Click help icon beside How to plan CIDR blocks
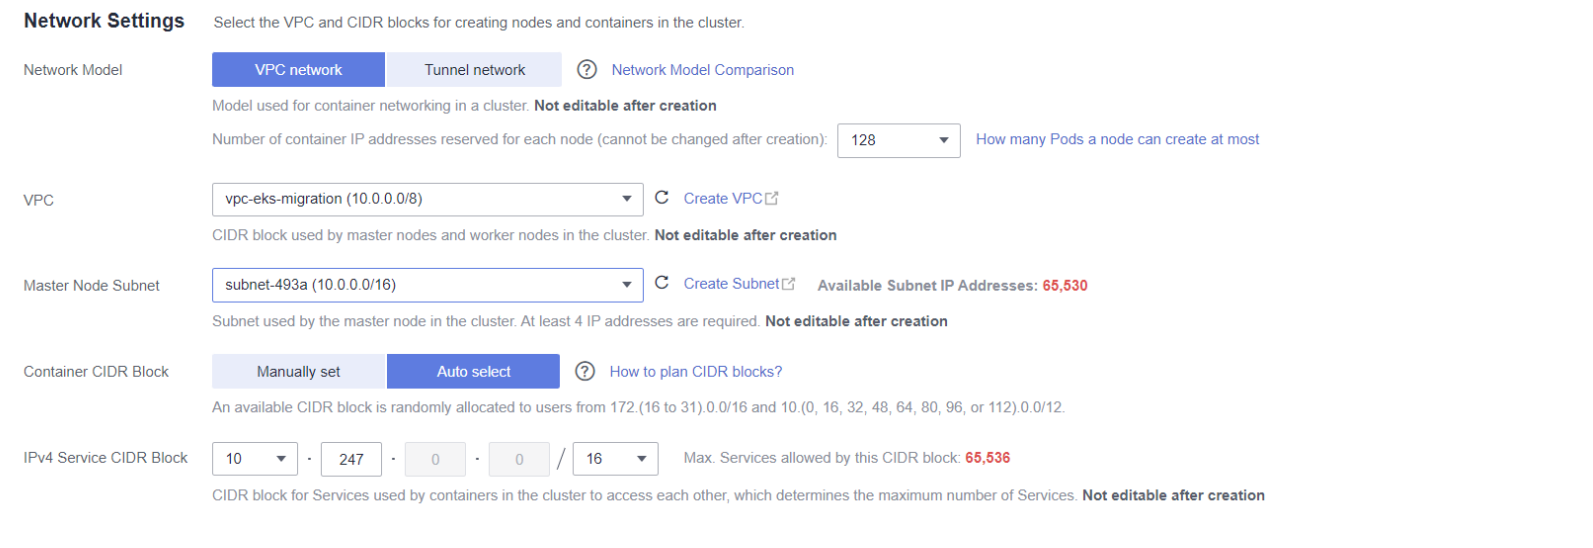This screenshot has width=1593, height=548. click(585, 372)
